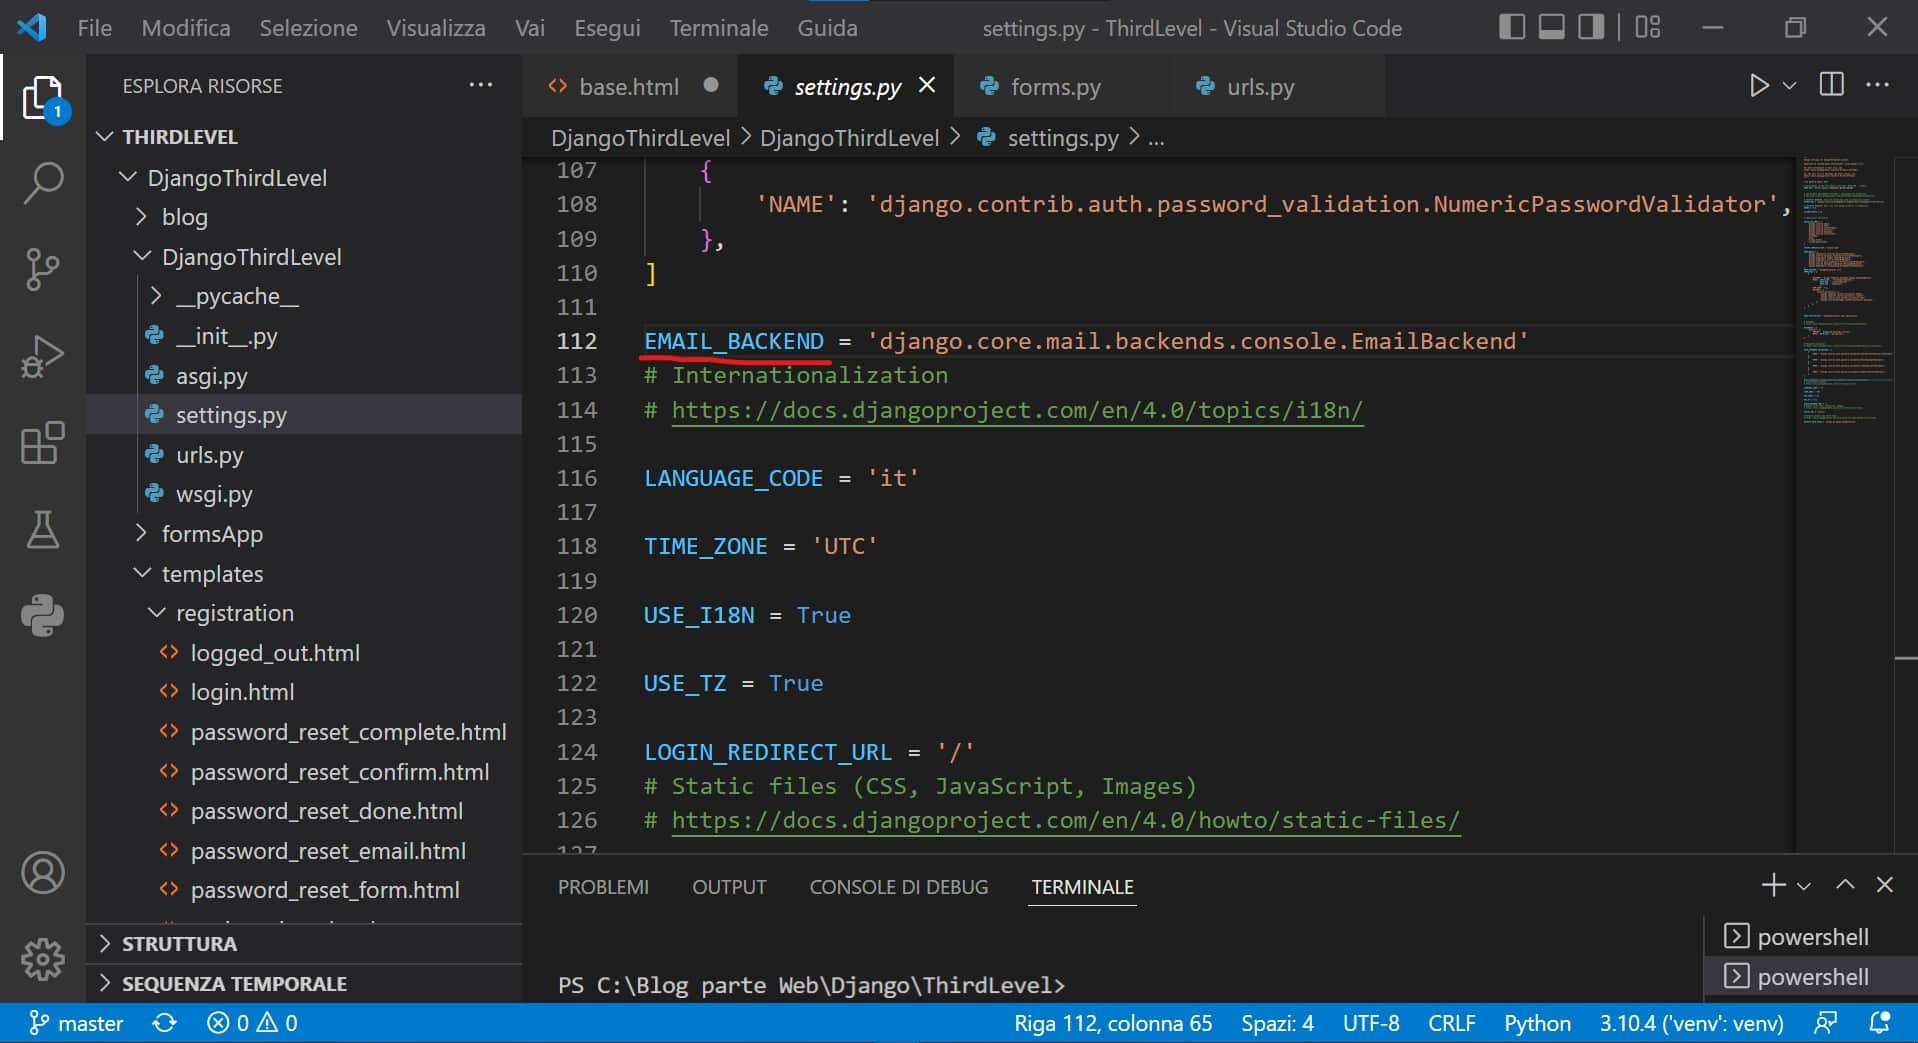Change Python interpreter 3.10.4 venv
Screen dimensions: 1918x1043
pos(1691,1023)
